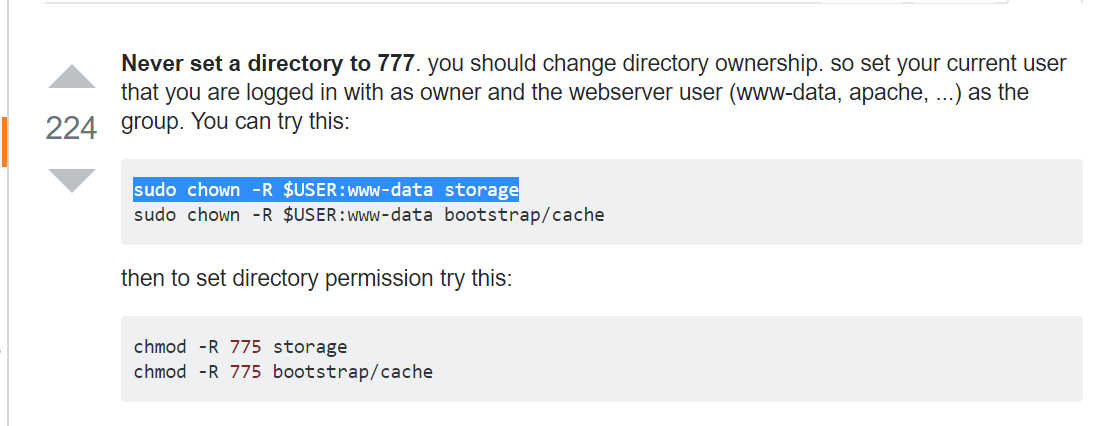The image size is (1114, 426).
Task: Click the red 775 in chmod storage line
Action: 246,347
